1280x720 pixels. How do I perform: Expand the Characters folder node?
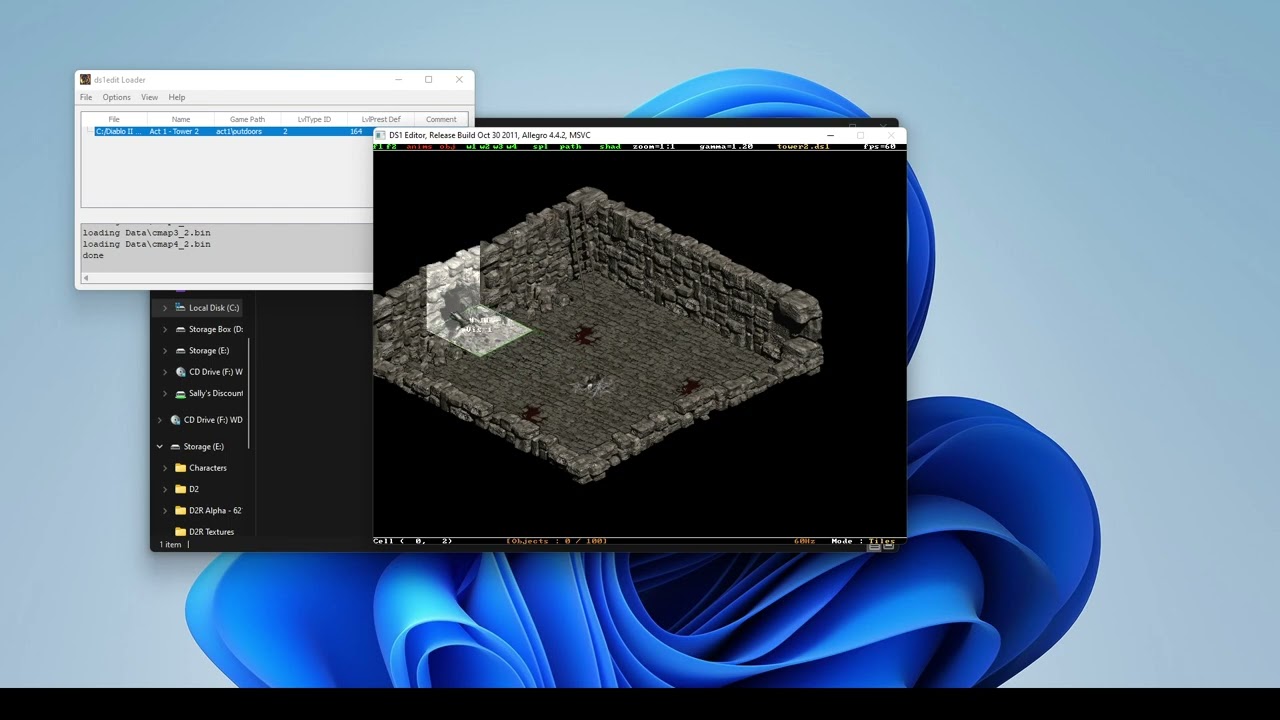[165, 468]
